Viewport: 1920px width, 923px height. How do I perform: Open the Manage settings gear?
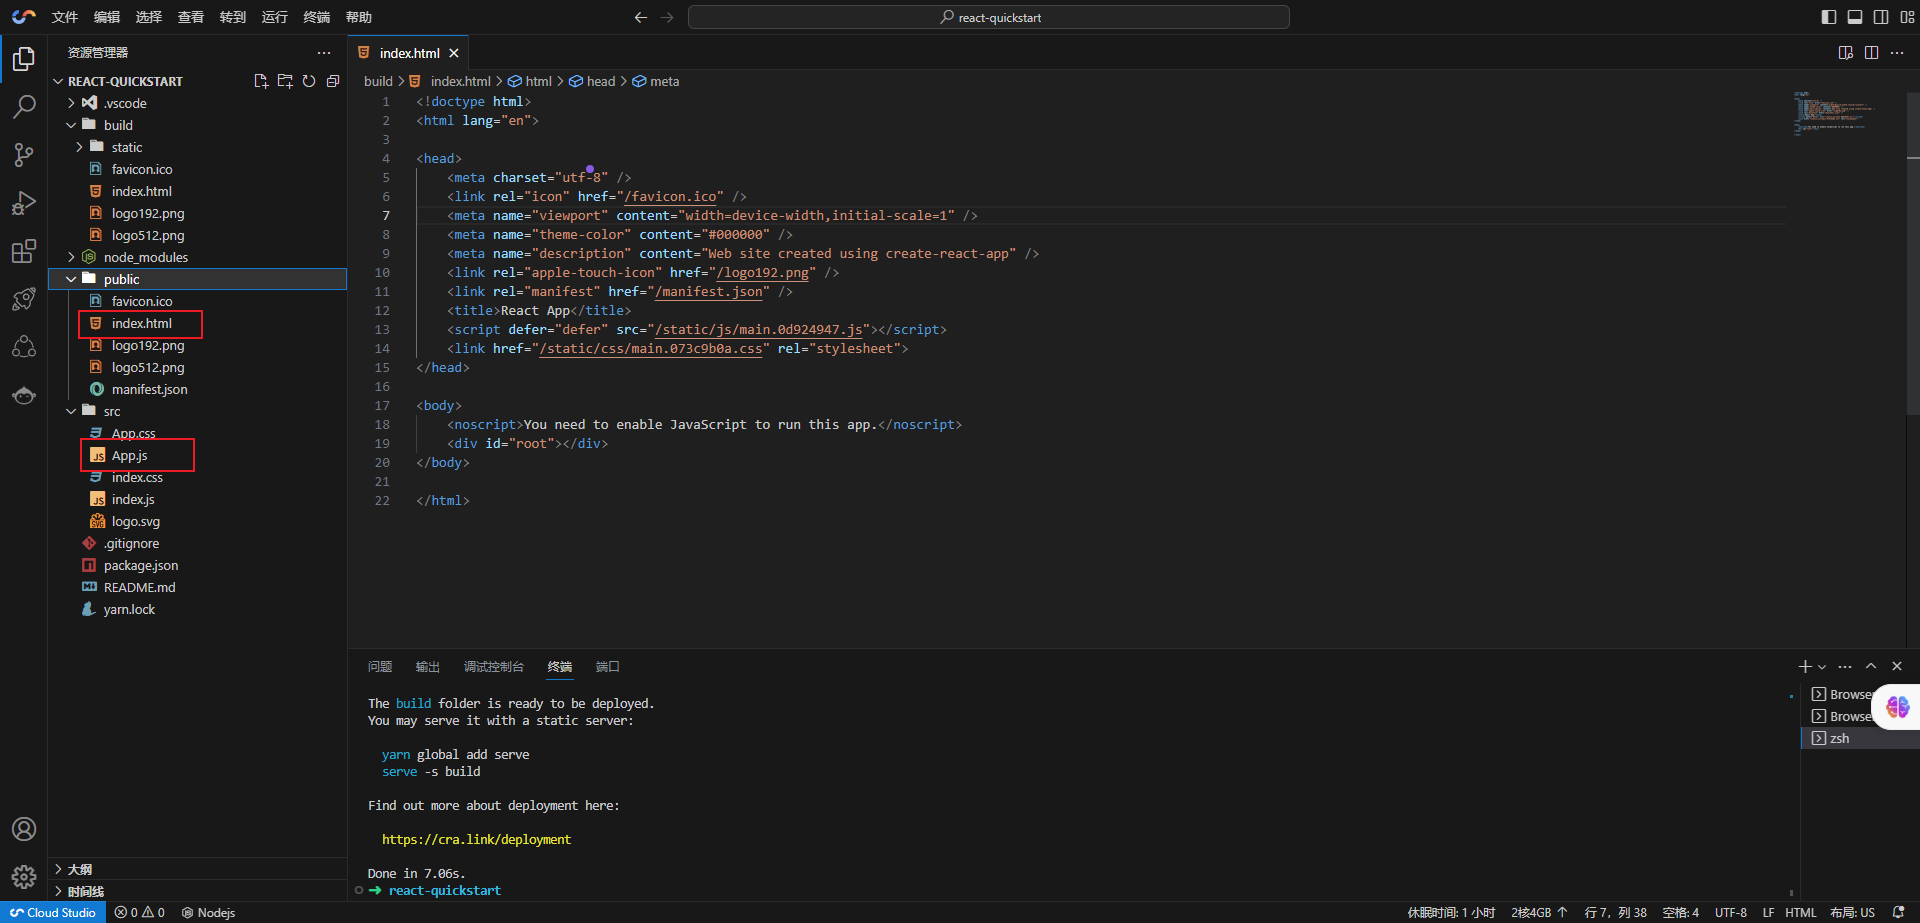[24, 877]
